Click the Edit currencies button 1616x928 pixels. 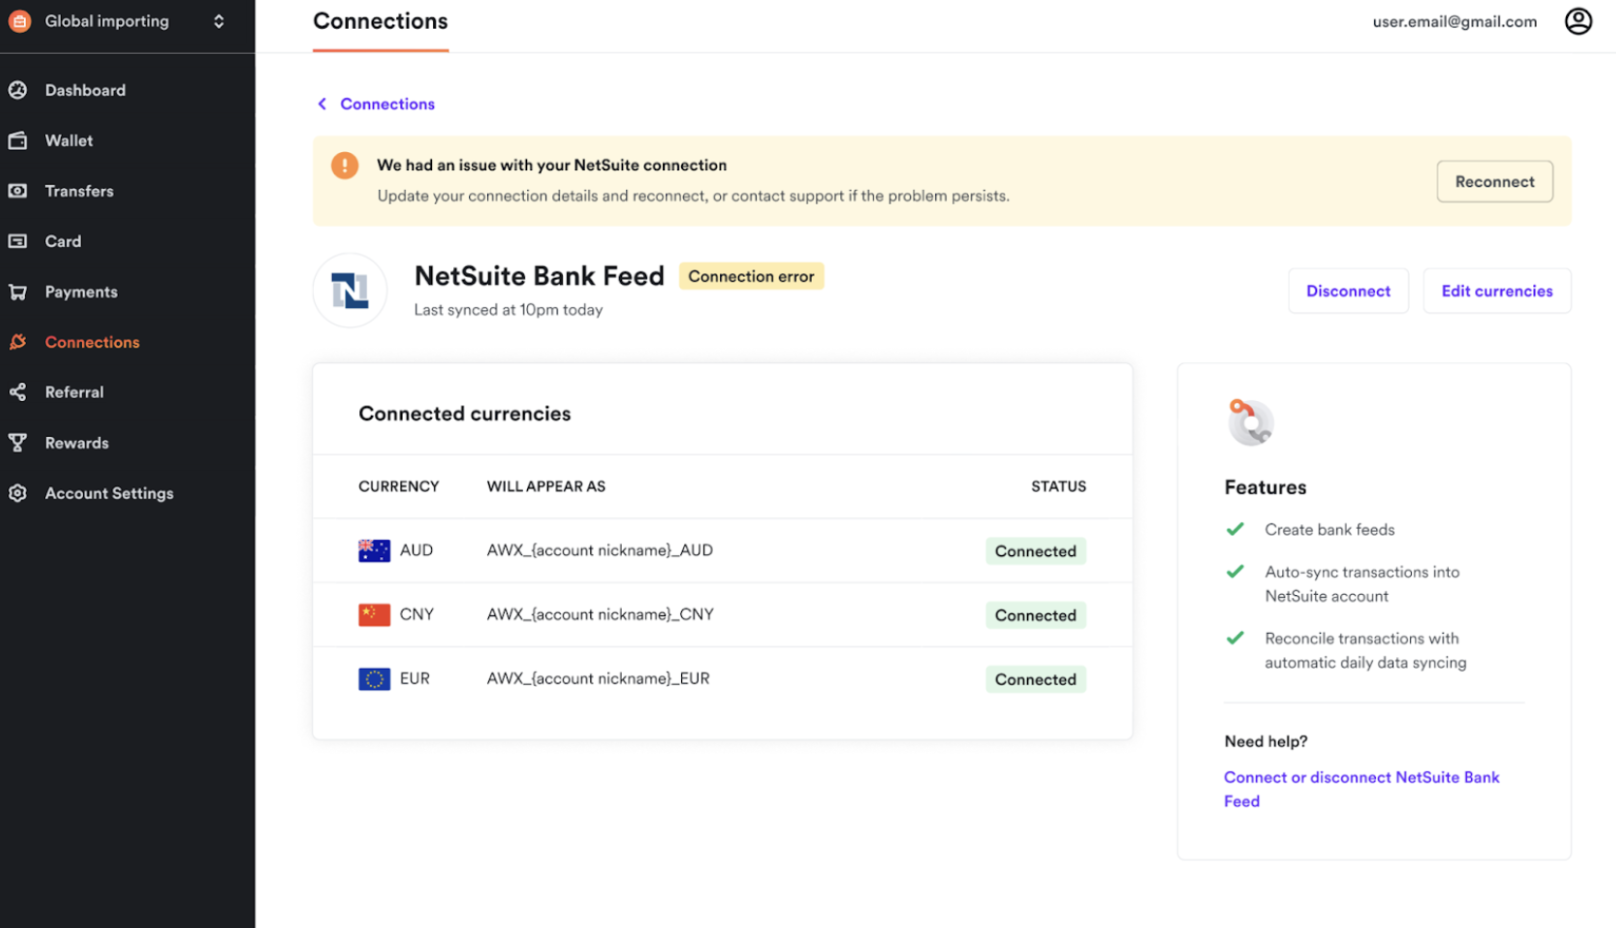pos(1497,291)
